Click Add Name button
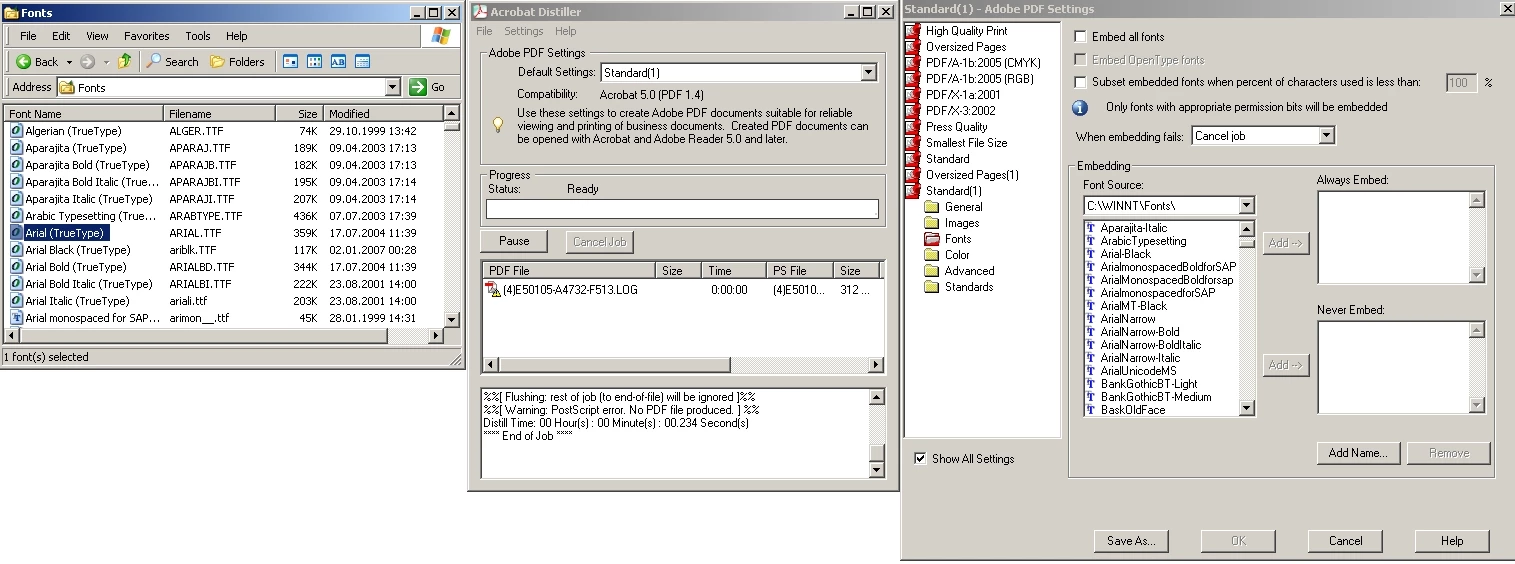Image resolution: width=1515 pixels, height=564 pixels. (x=1357, y=453)
